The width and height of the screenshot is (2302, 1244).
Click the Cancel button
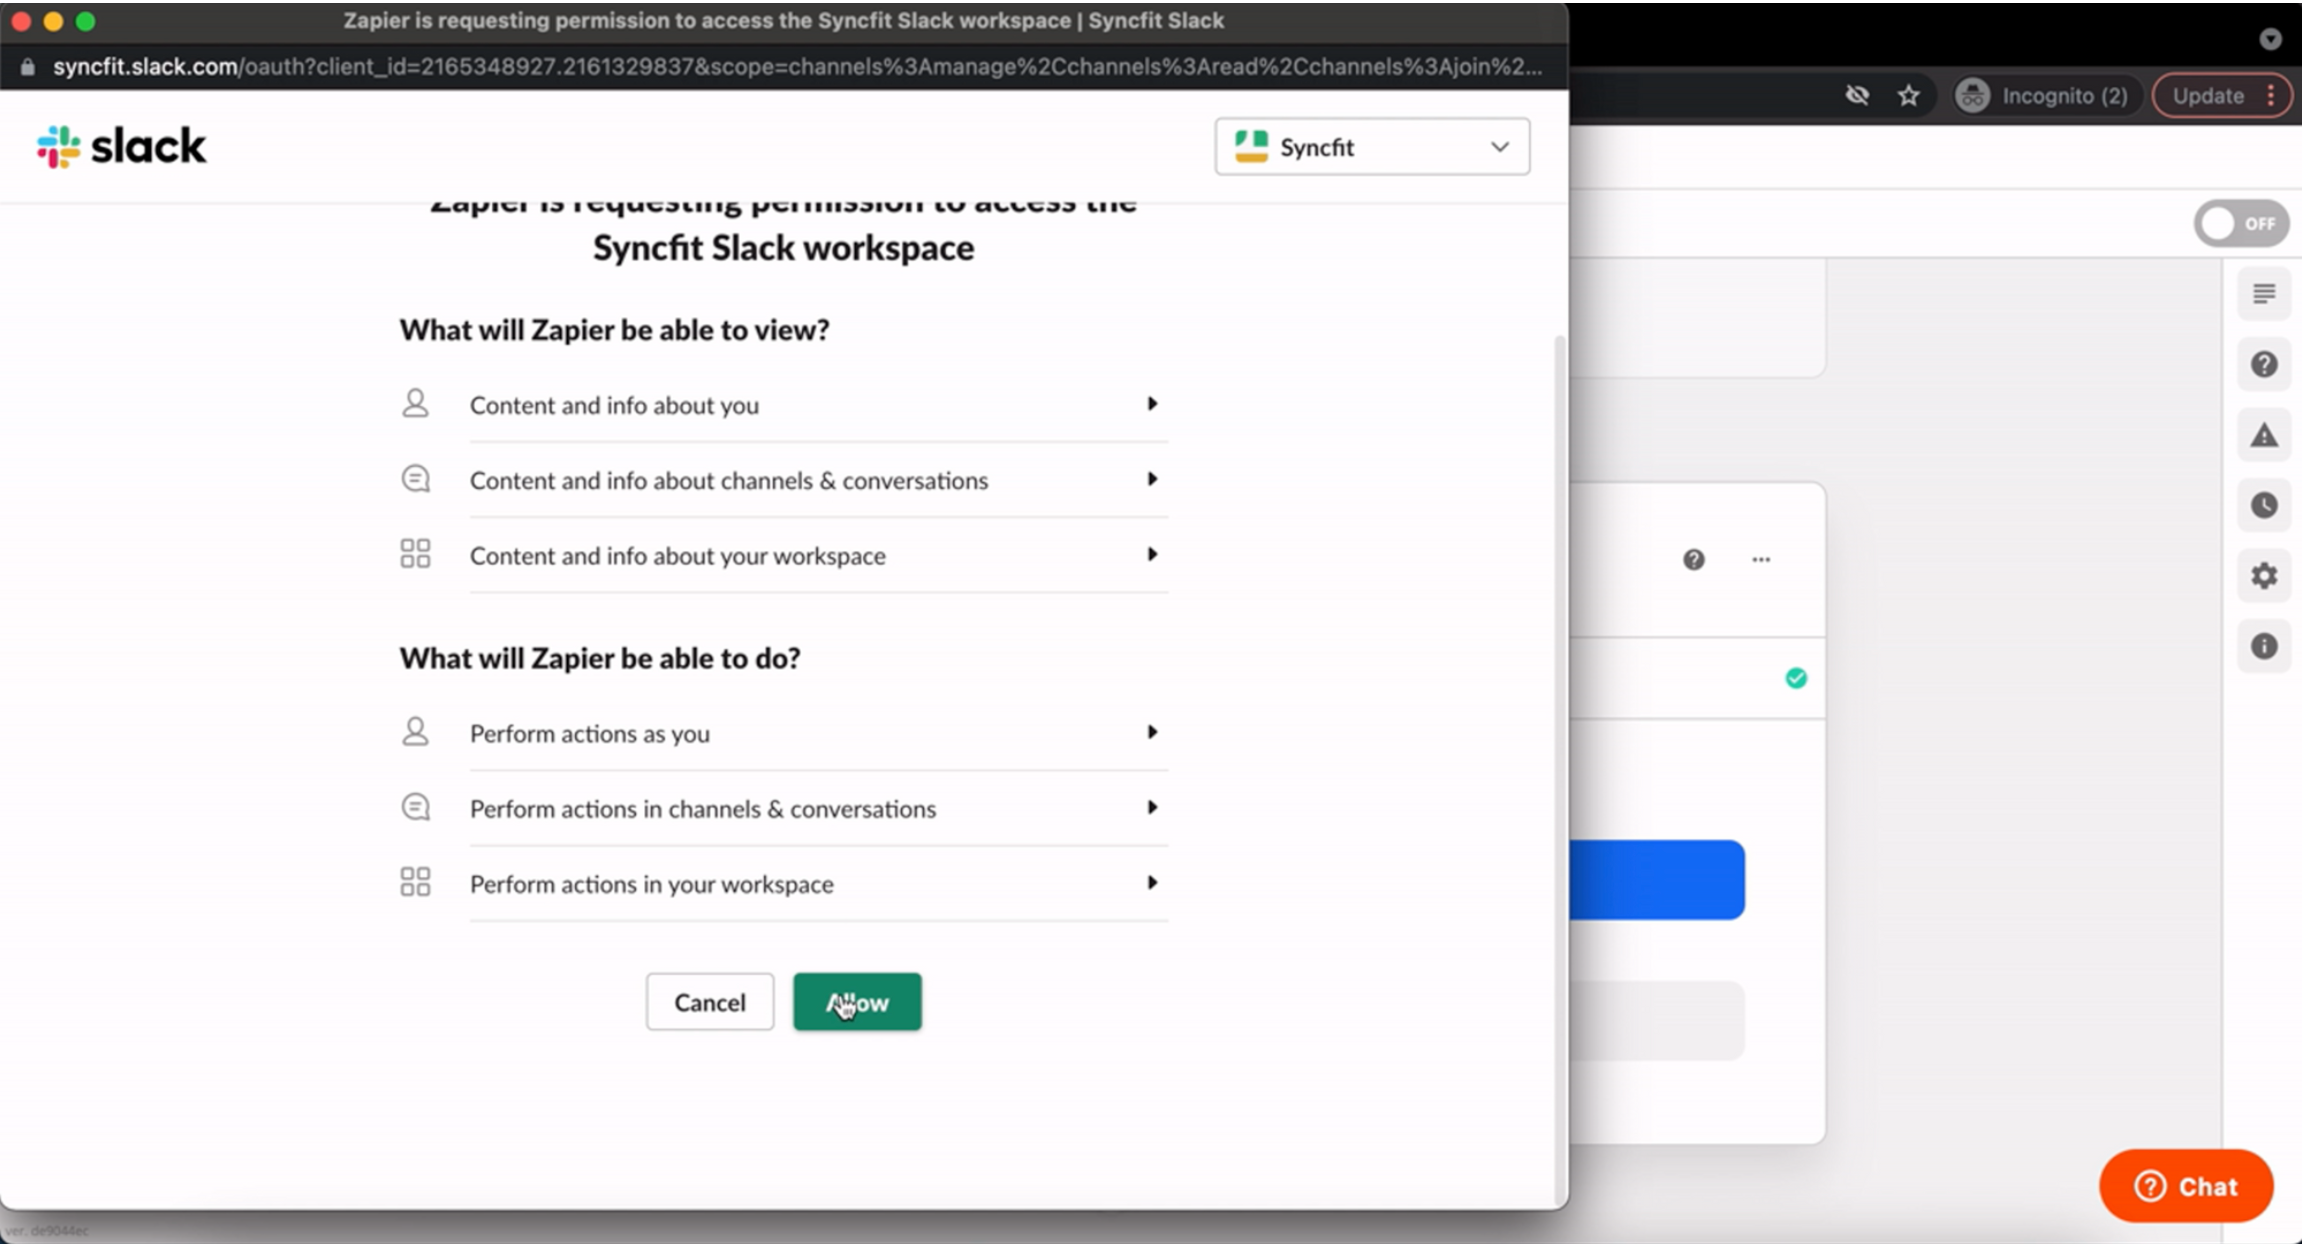710,1002
